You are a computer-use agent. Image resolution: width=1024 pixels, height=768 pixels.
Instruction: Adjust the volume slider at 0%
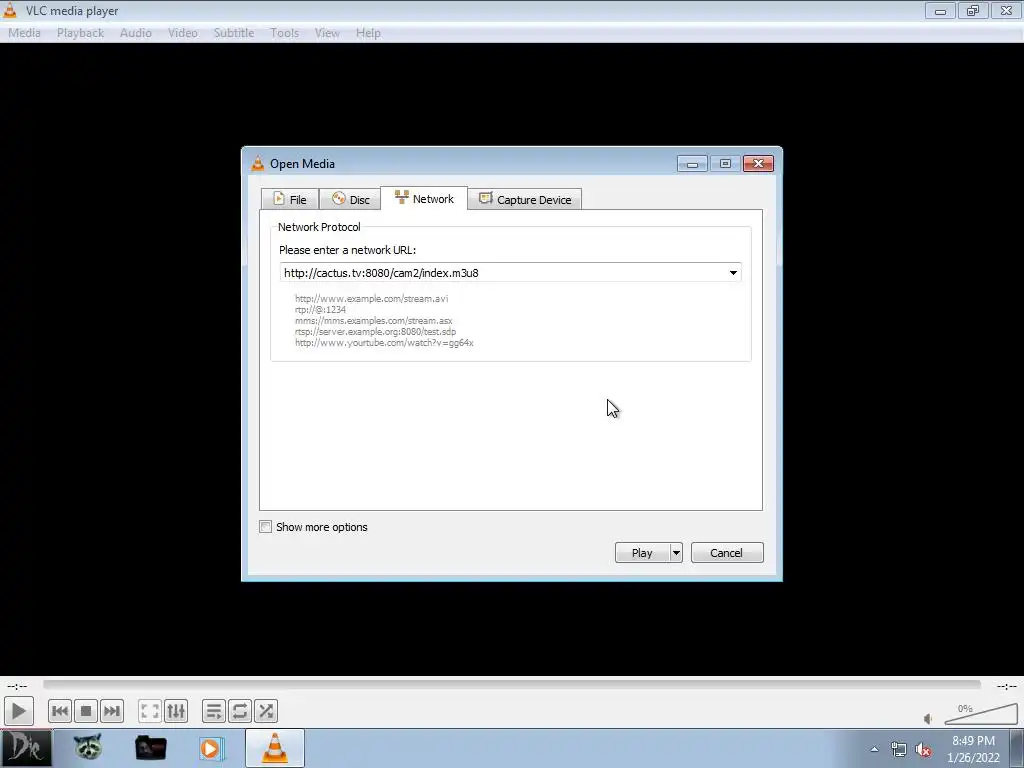(981, 714)
